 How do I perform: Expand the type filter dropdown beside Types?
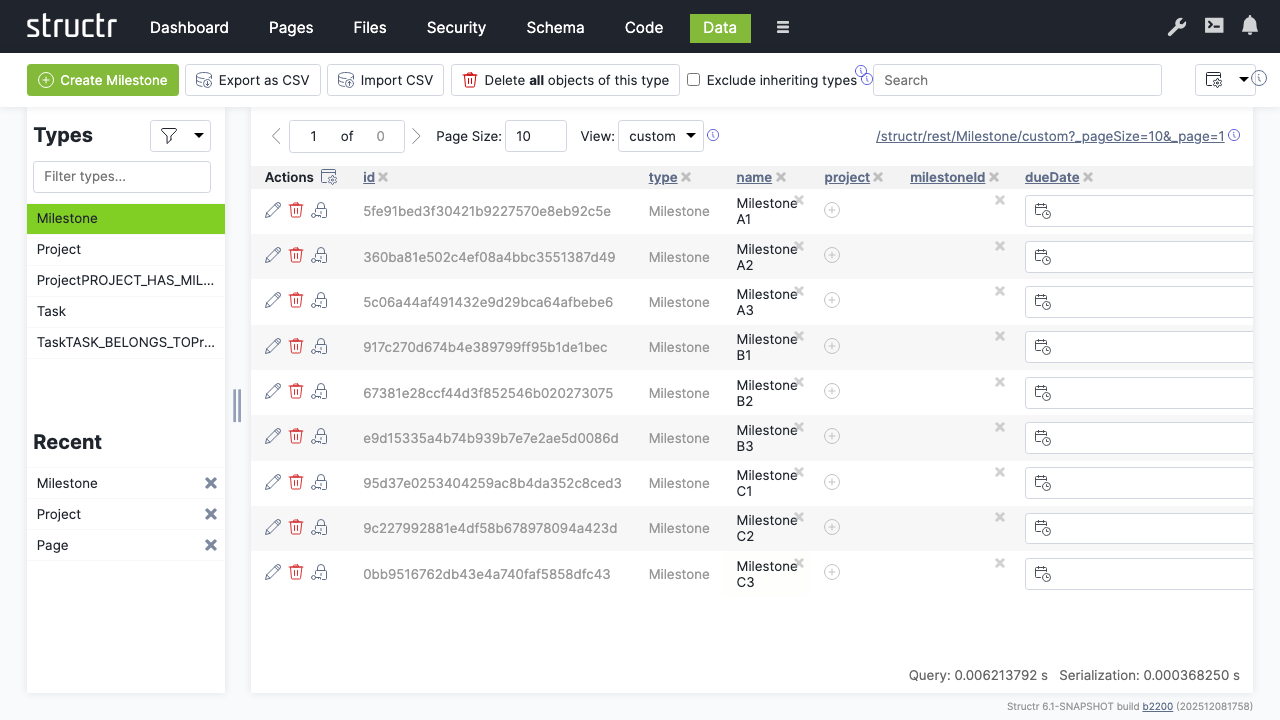pyautogui.click(x=180, y=136)
